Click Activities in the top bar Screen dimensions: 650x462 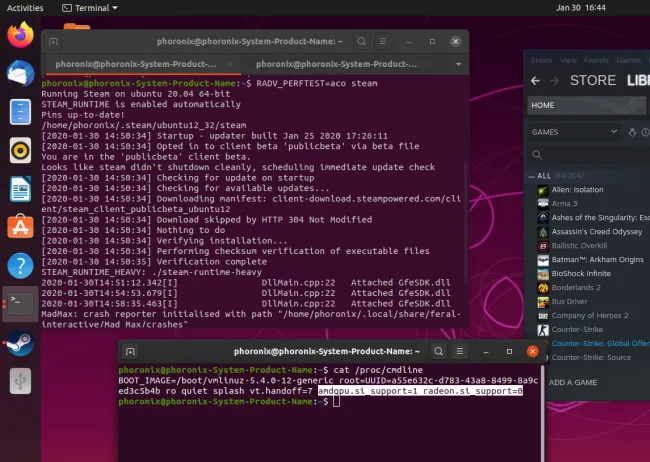[x=25, y=8]
